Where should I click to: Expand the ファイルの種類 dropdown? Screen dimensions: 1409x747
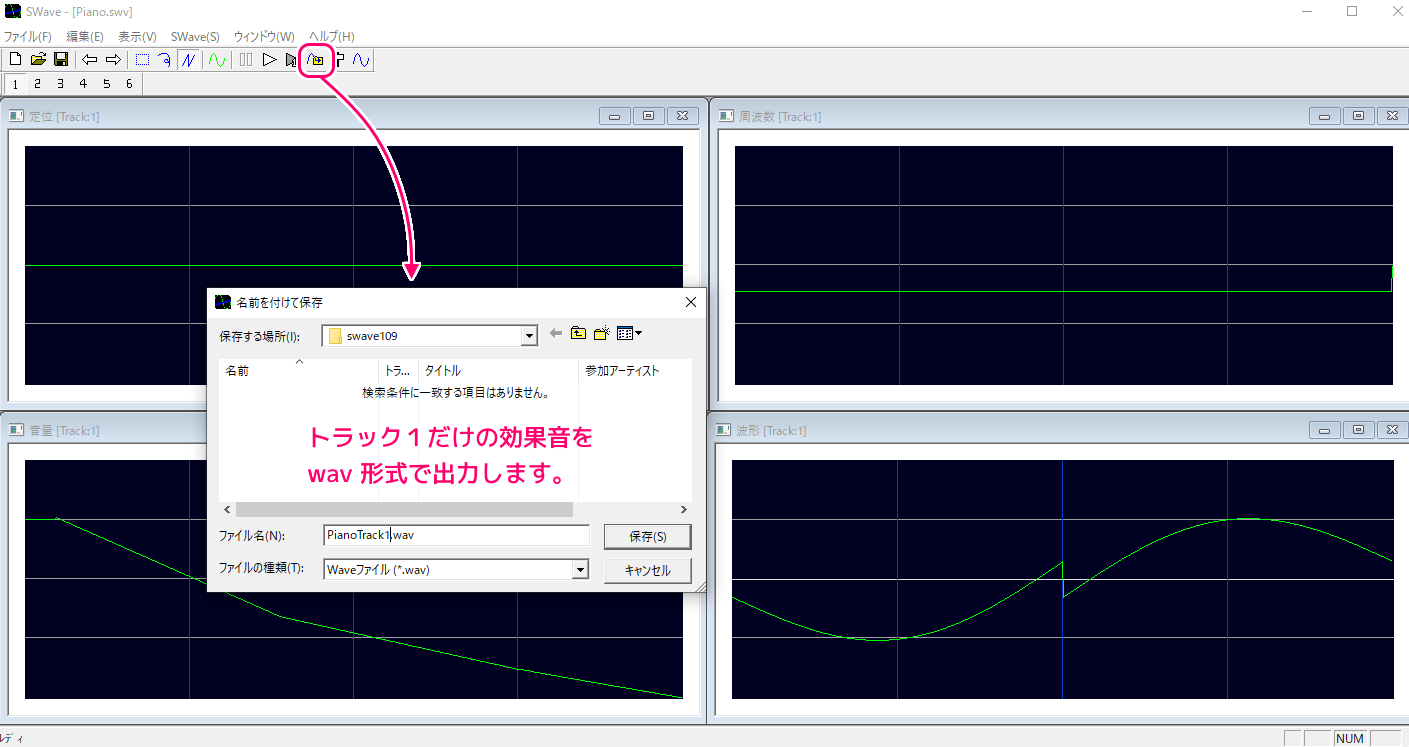click(579, 569)
